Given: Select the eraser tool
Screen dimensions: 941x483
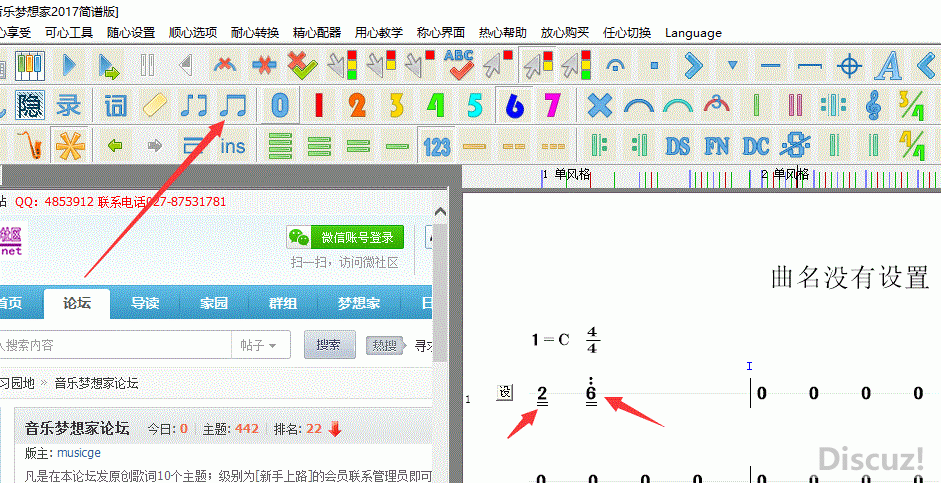Looking at the screenshot, I should tap(154, 106).
